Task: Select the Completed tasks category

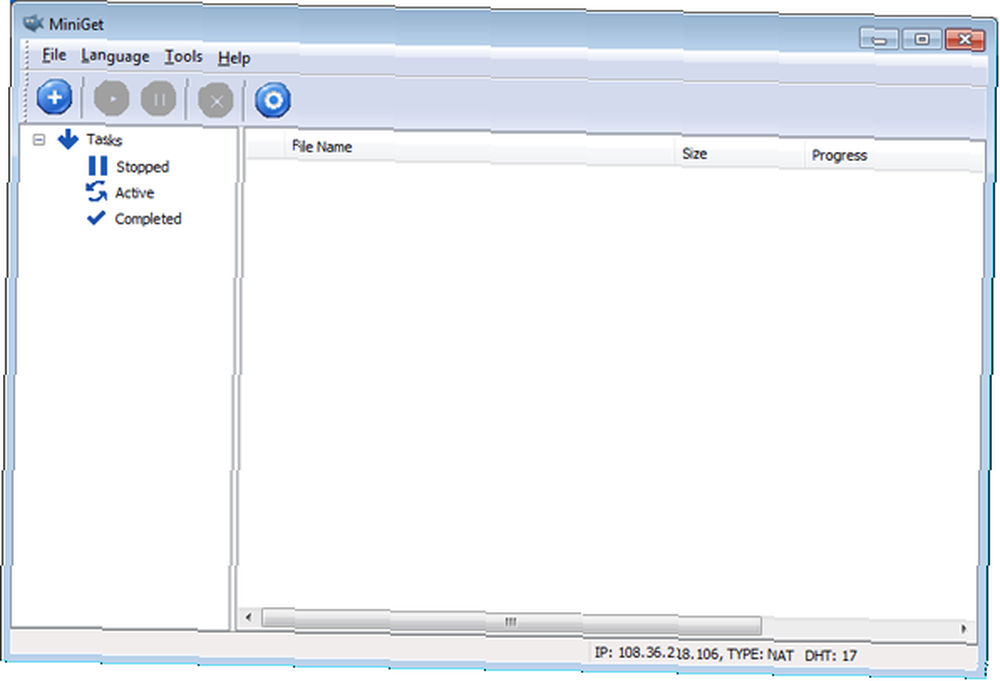Action: click(x=148, y=219)
